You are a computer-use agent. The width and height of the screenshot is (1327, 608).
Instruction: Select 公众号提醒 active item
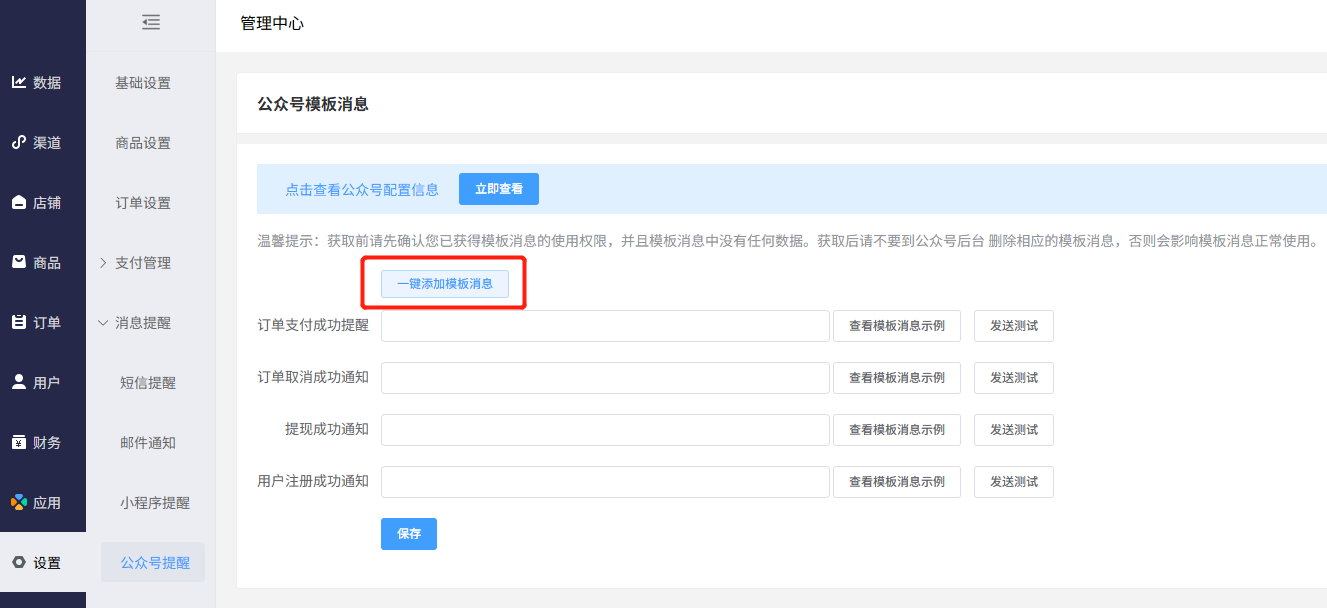[x=153, y=562]
